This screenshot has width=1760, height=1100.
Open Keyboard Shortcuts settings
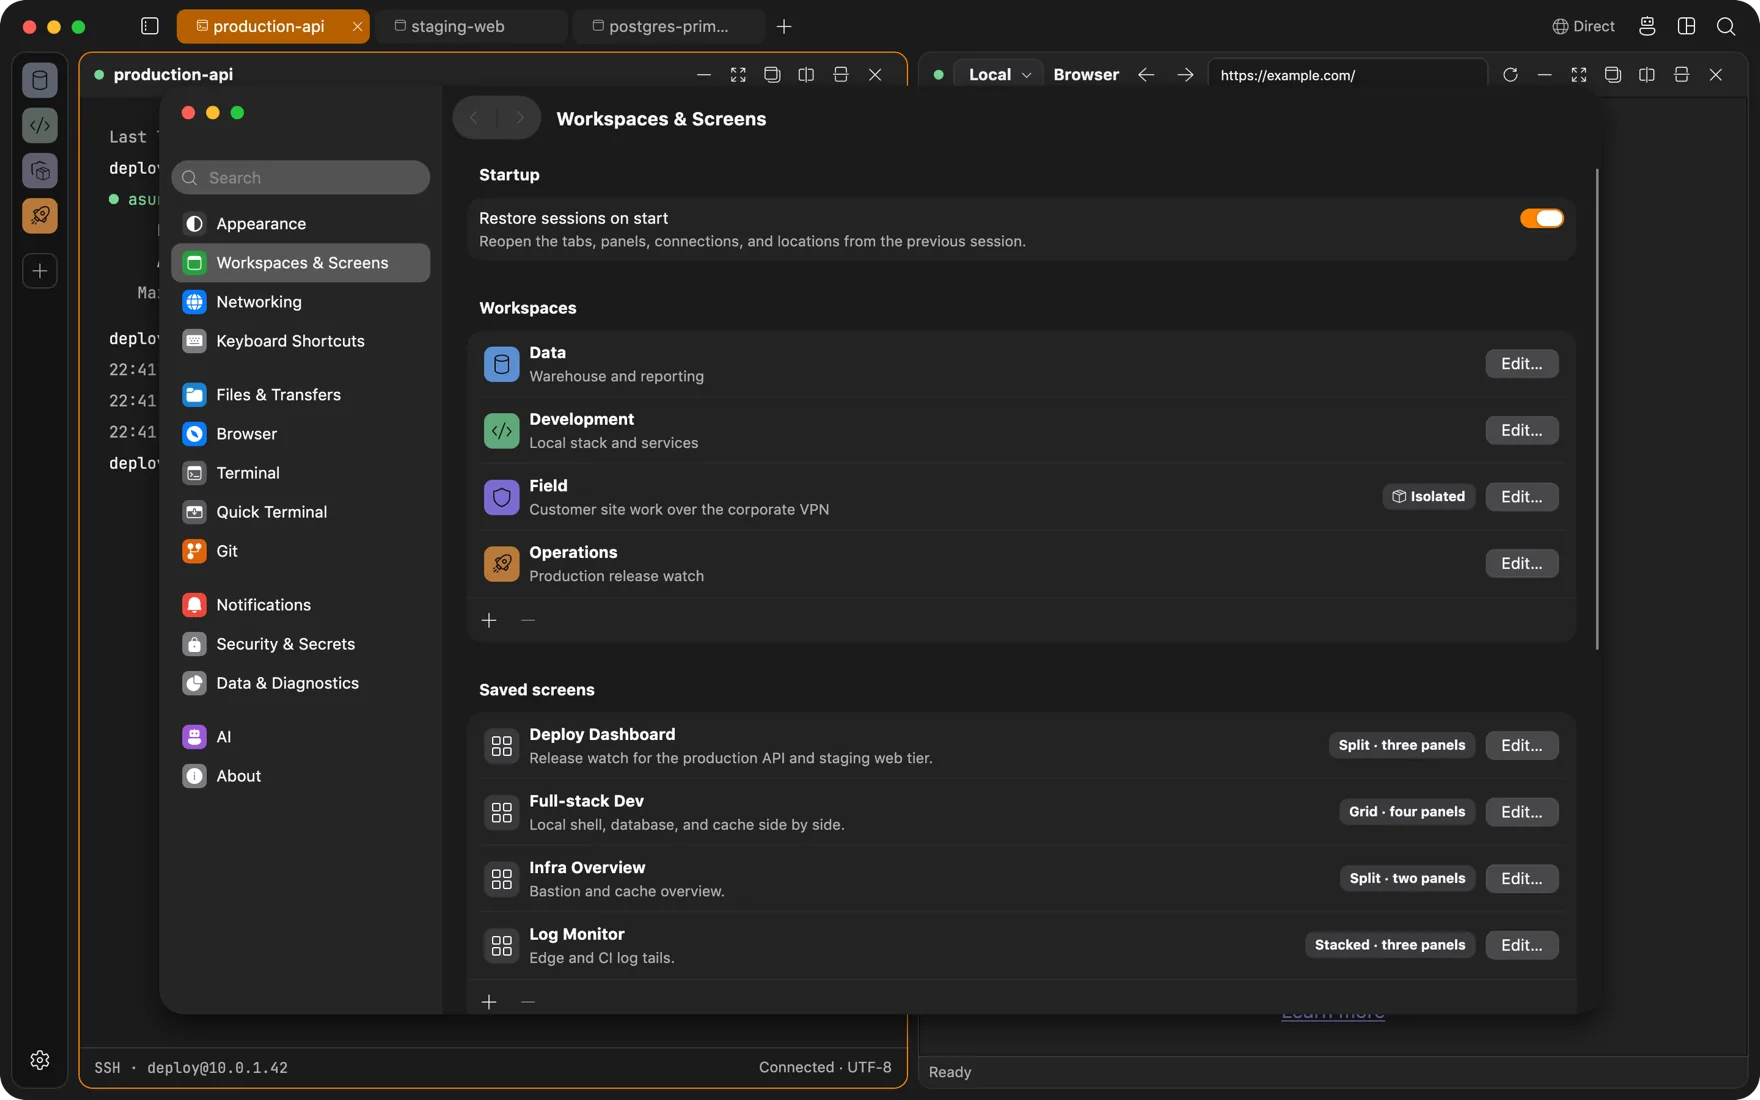tap(301, 341)
